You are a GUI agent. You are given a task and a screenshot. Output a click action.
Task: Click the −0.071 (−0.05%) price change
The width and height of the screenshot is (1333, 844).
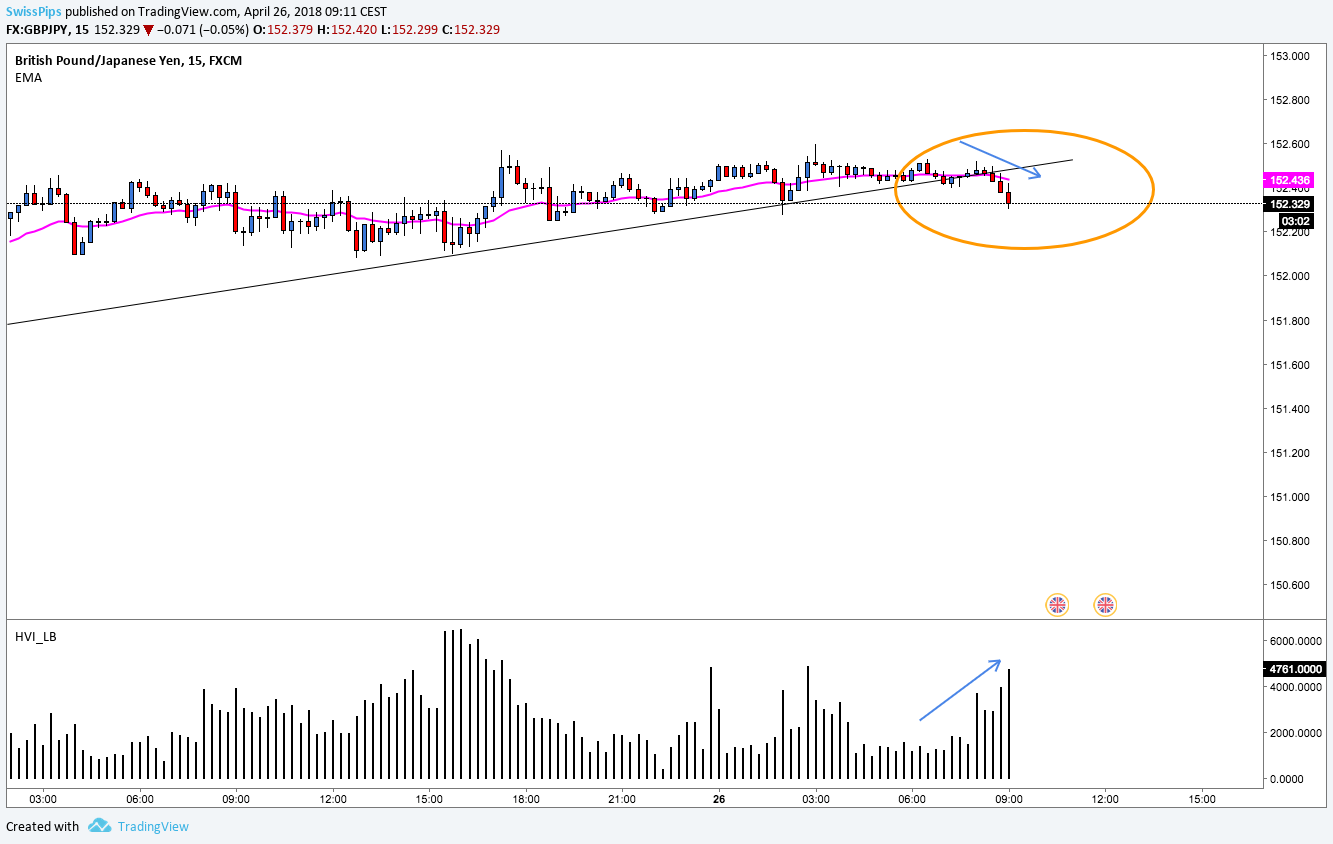click(x=202, y=30)
